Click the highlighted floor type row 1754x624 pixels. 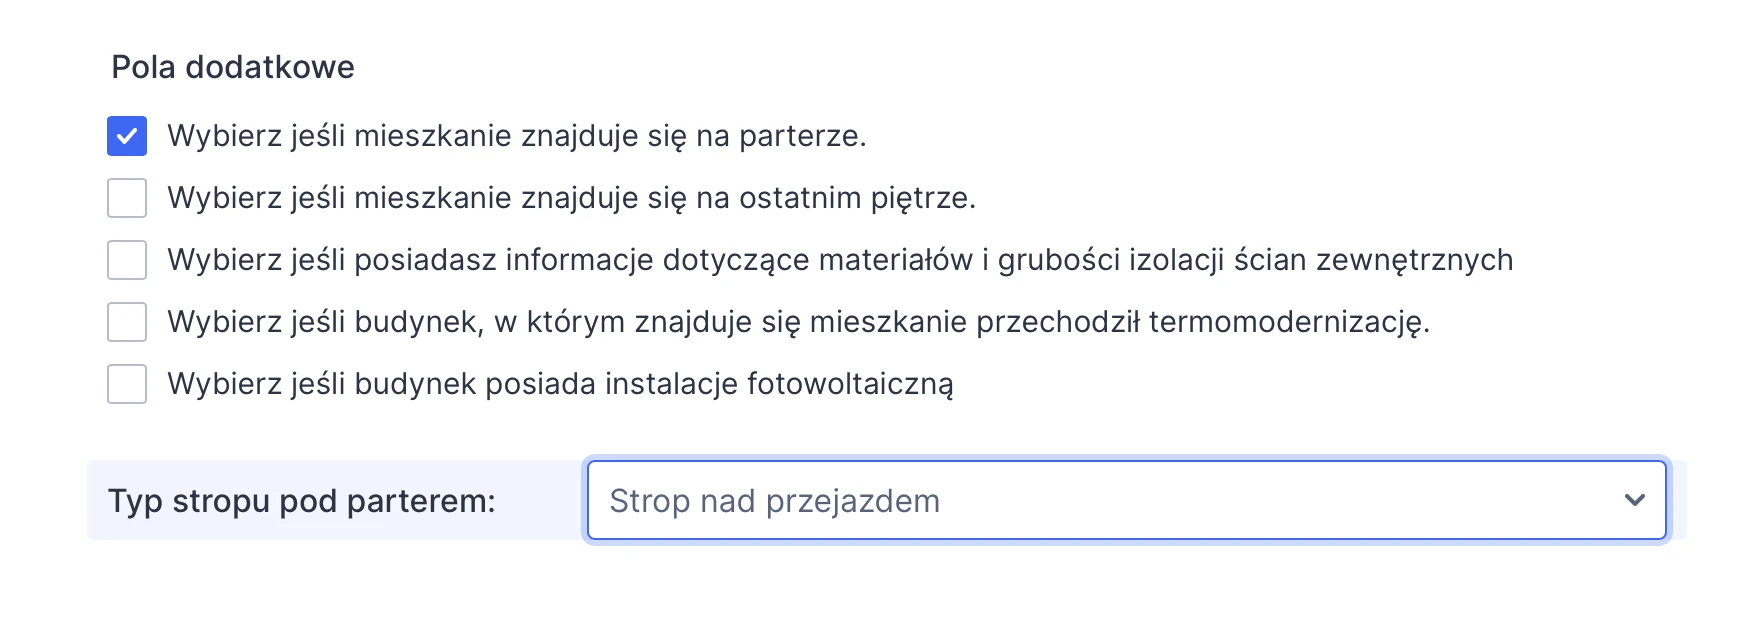point(330,500)
